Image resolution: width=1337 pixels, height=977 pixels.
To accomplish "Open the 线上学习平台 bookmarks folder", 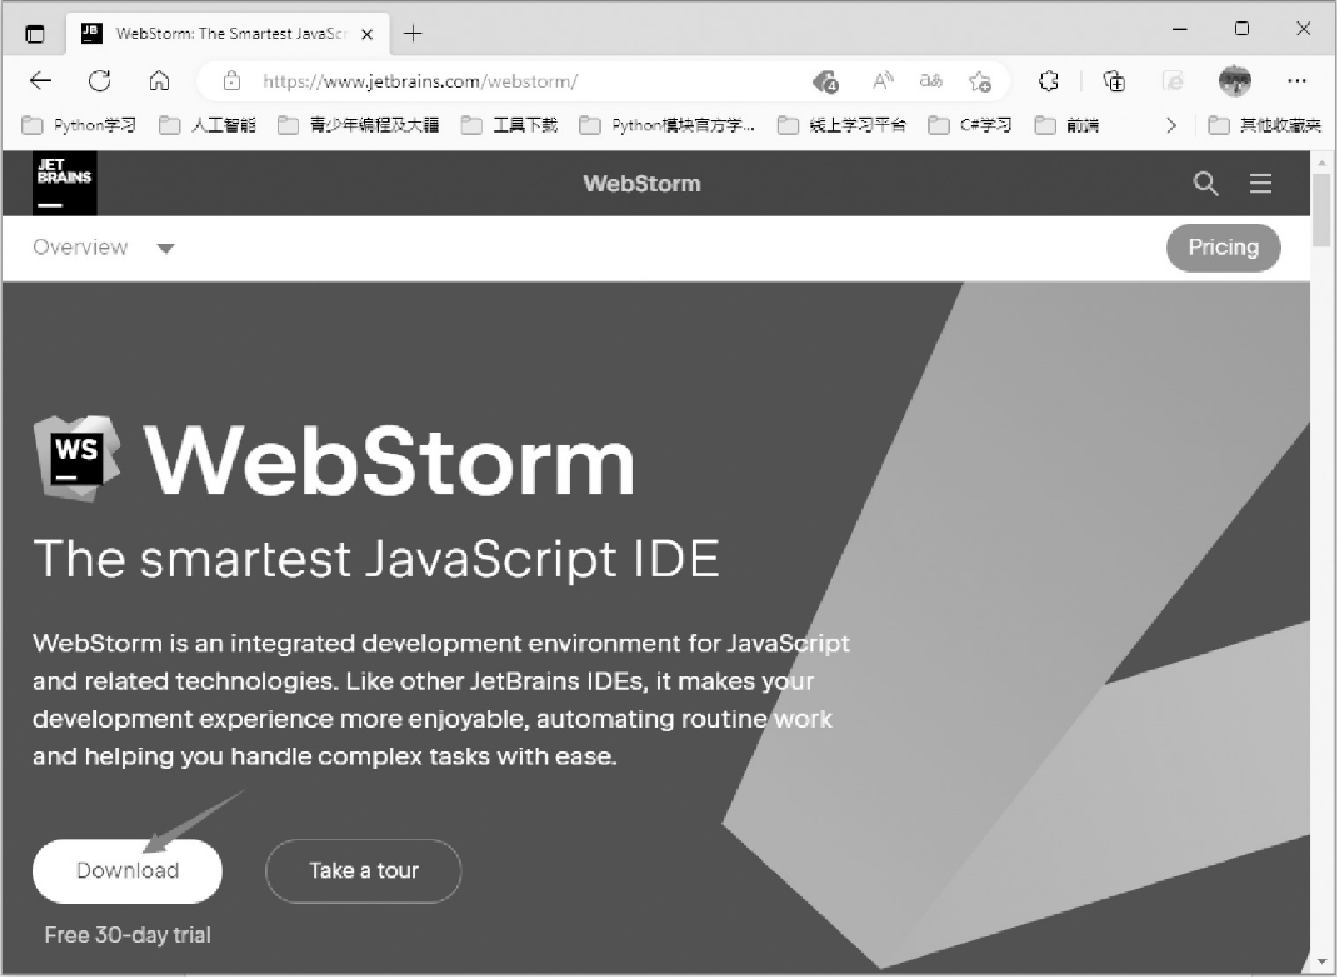I will [x=842, y=126].
